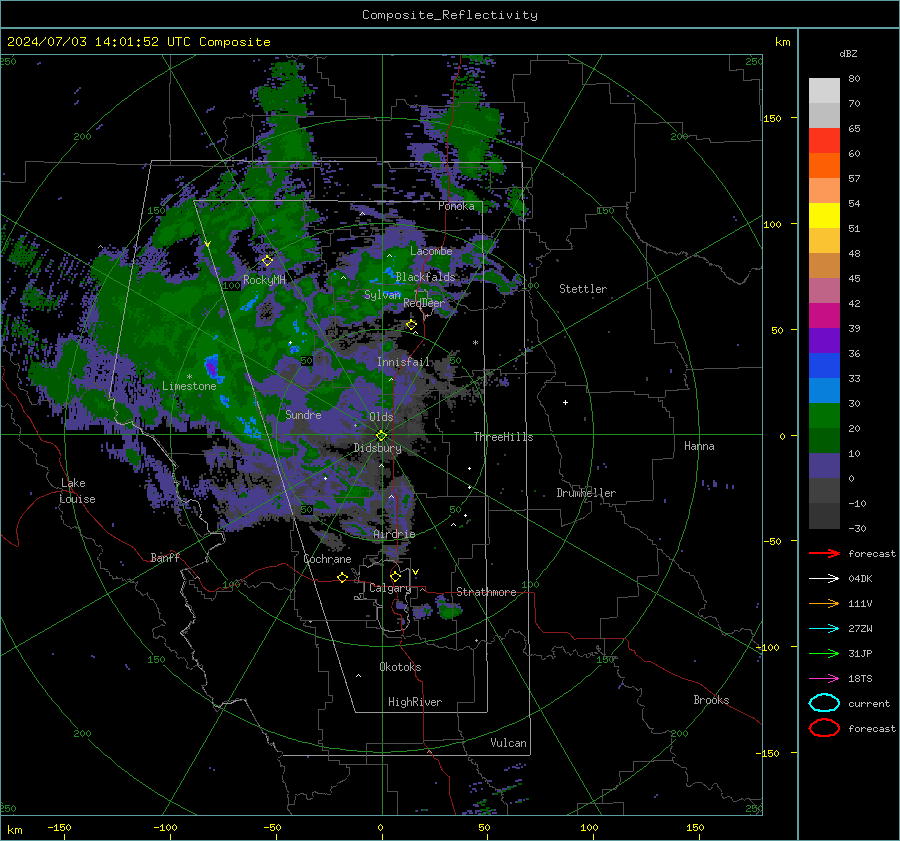Click the light blue 30-33 dBZ swatch
Image resolution: width=900 pixels, height=841 pixels.
coord(824,390)
